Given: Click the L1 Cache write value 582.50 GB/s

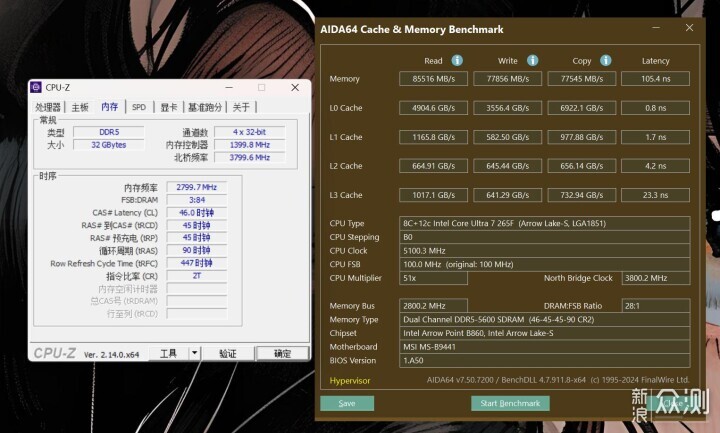Looking at the screenshot, I should tap(507, 137).
